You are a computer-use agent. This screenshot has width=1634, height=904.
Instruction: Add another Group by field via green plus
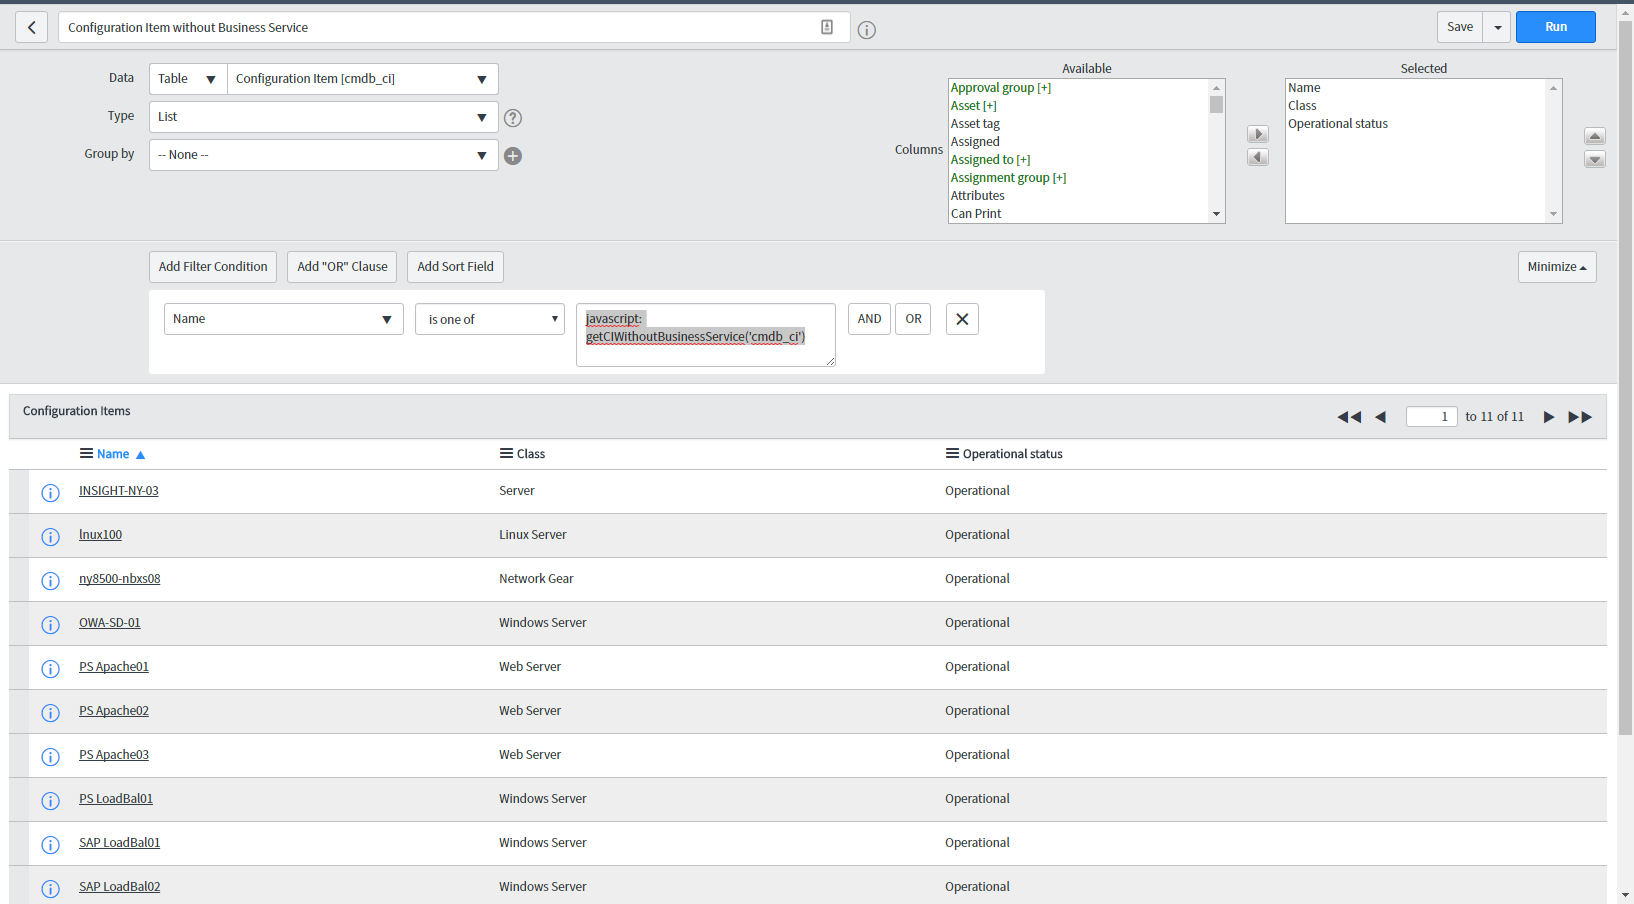tap(513, 155)
